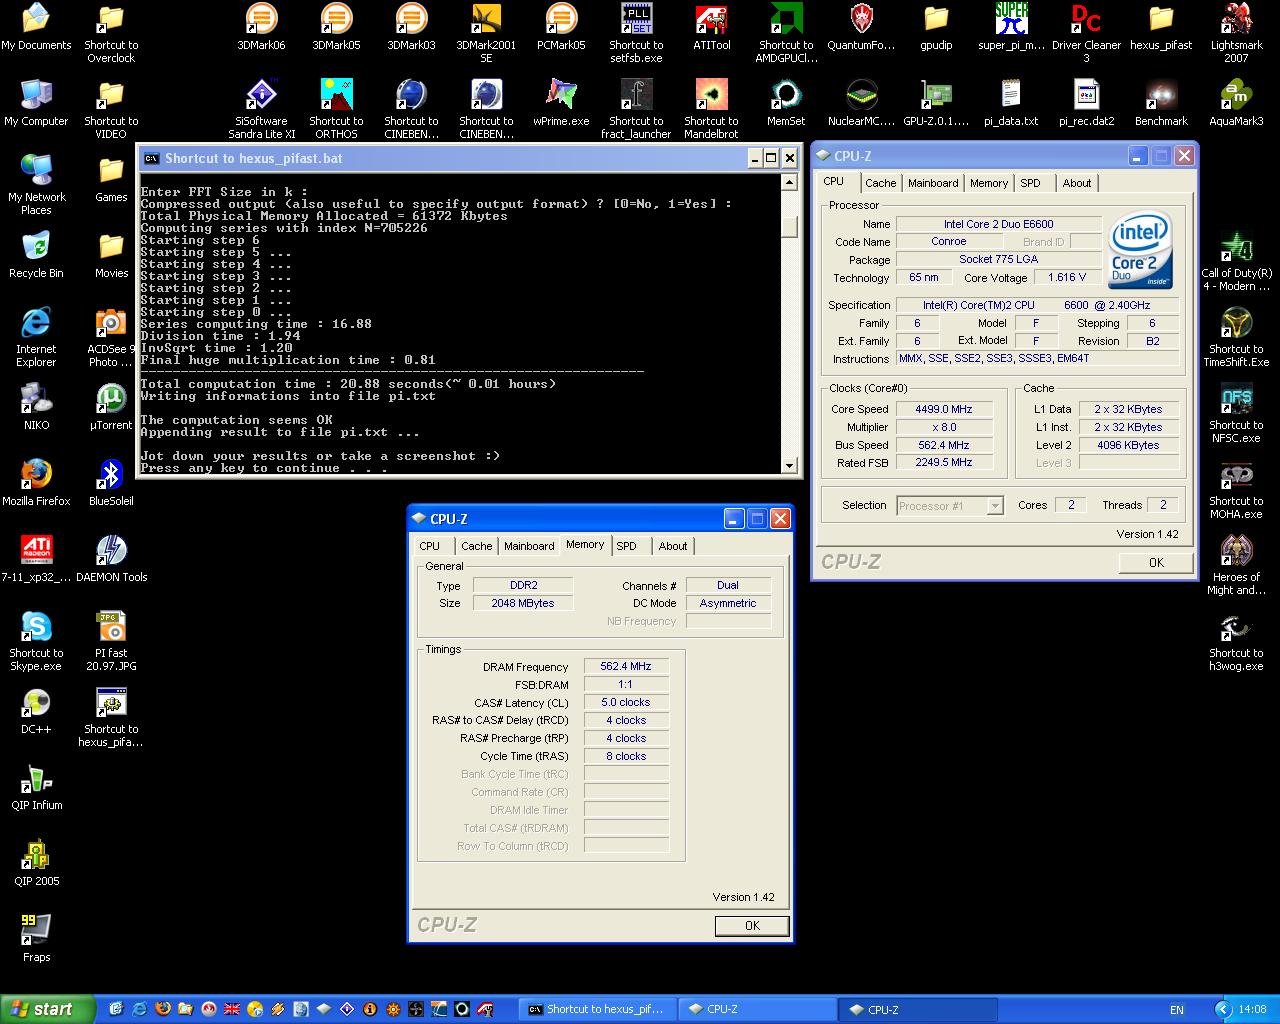1280x1024 pixels.
Task: Open About tab in CPU window
Action: click(x=1077, y=183)
